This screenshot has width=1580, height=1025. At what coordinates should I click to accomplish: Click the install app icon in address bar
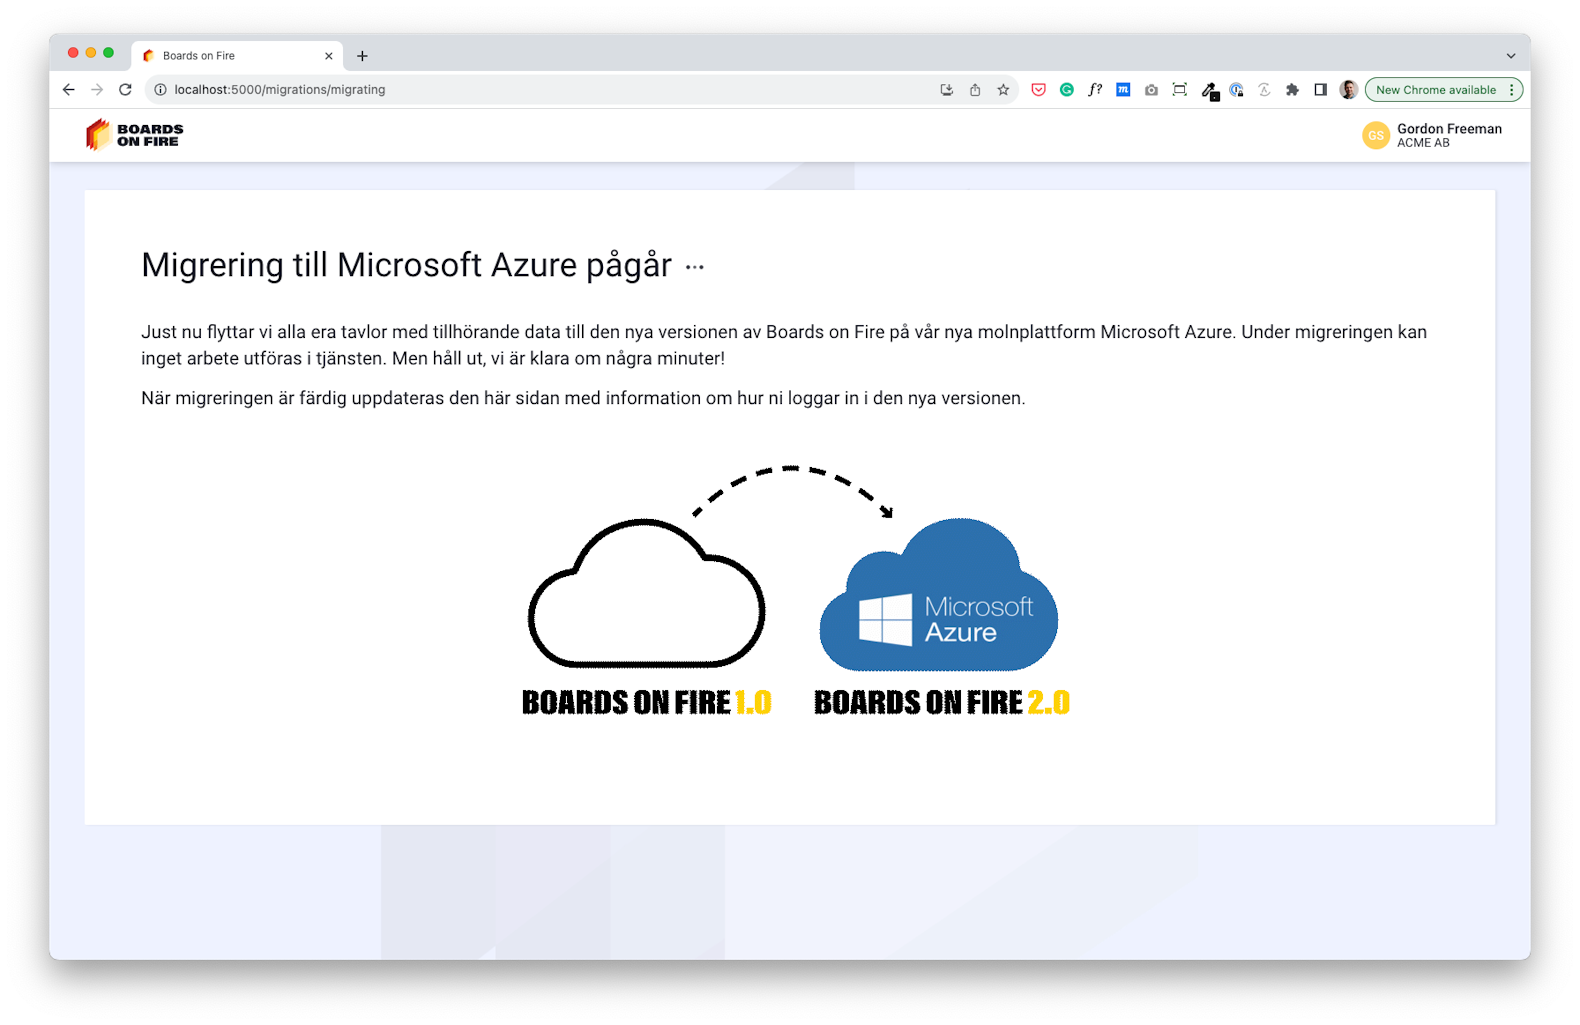tap(947, 90)
